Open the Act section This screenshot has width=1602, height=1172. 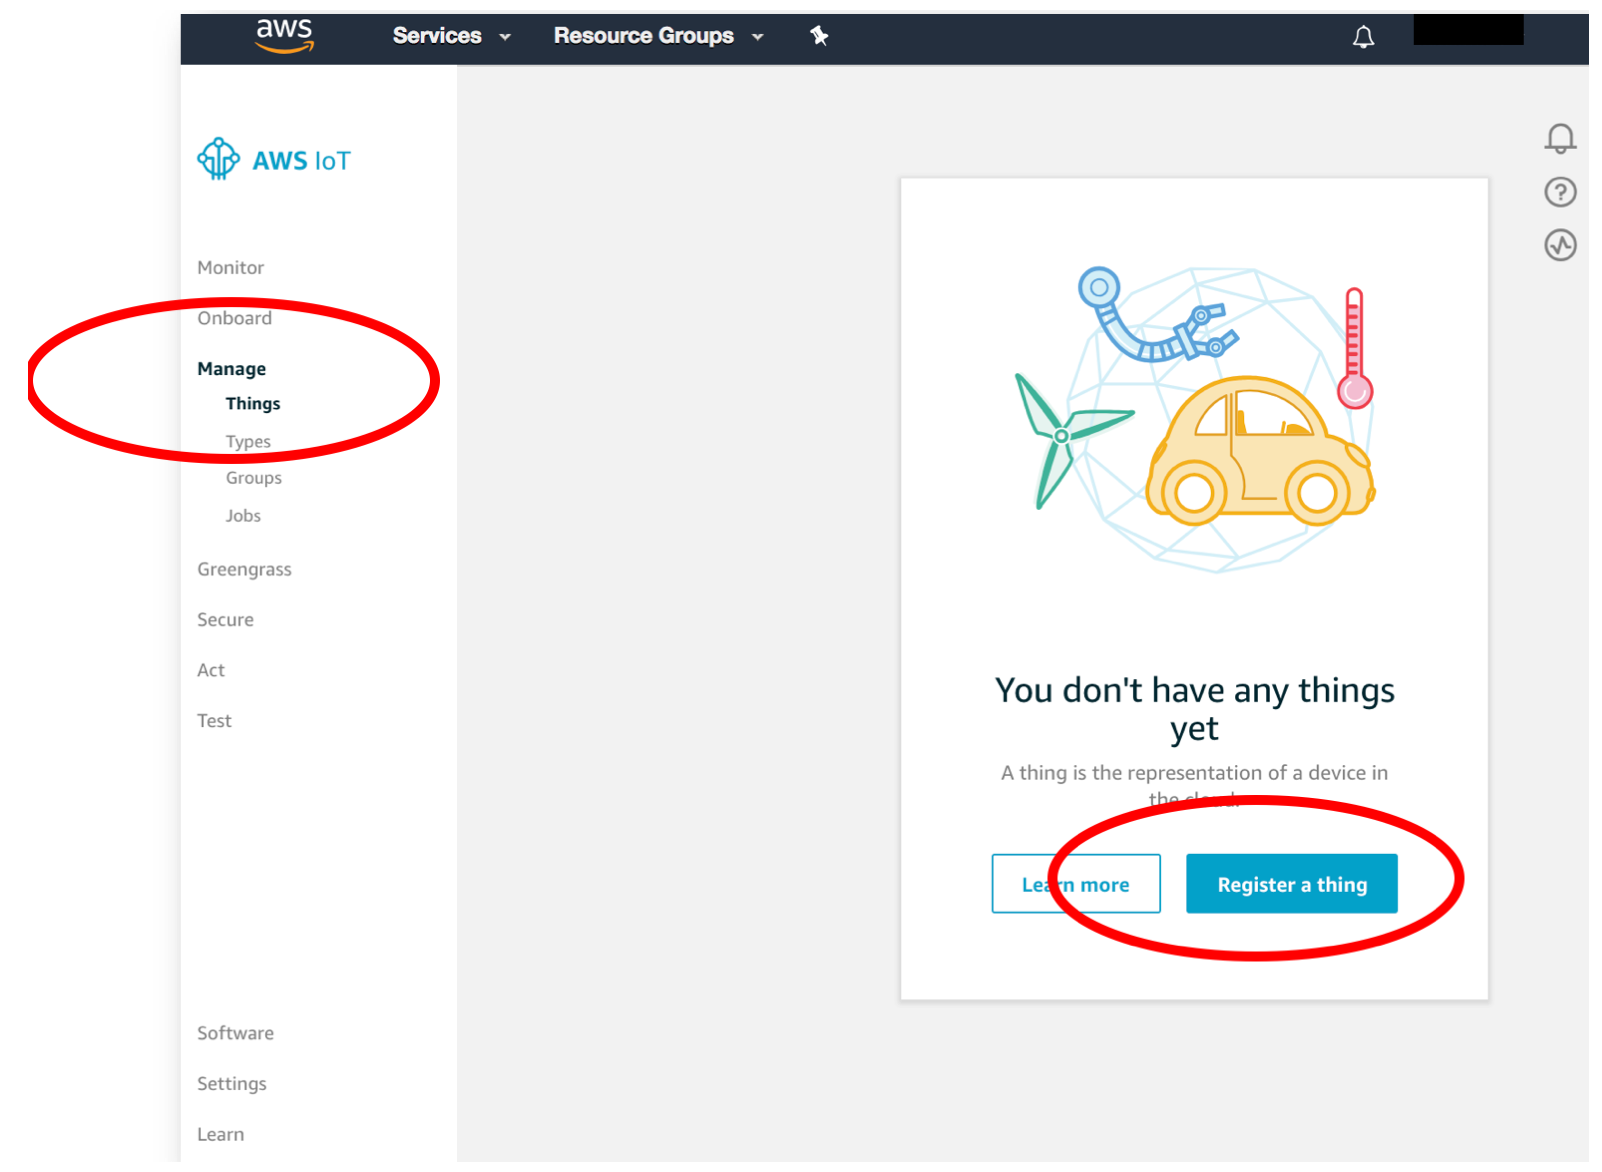coord(211,670)
